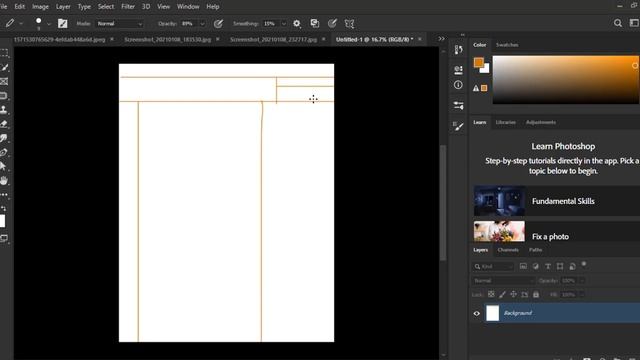The height and width of the screenshot is (360, 640).
Task: Toggle adjustment layer filter icon
Action: (x=536, y=266)
